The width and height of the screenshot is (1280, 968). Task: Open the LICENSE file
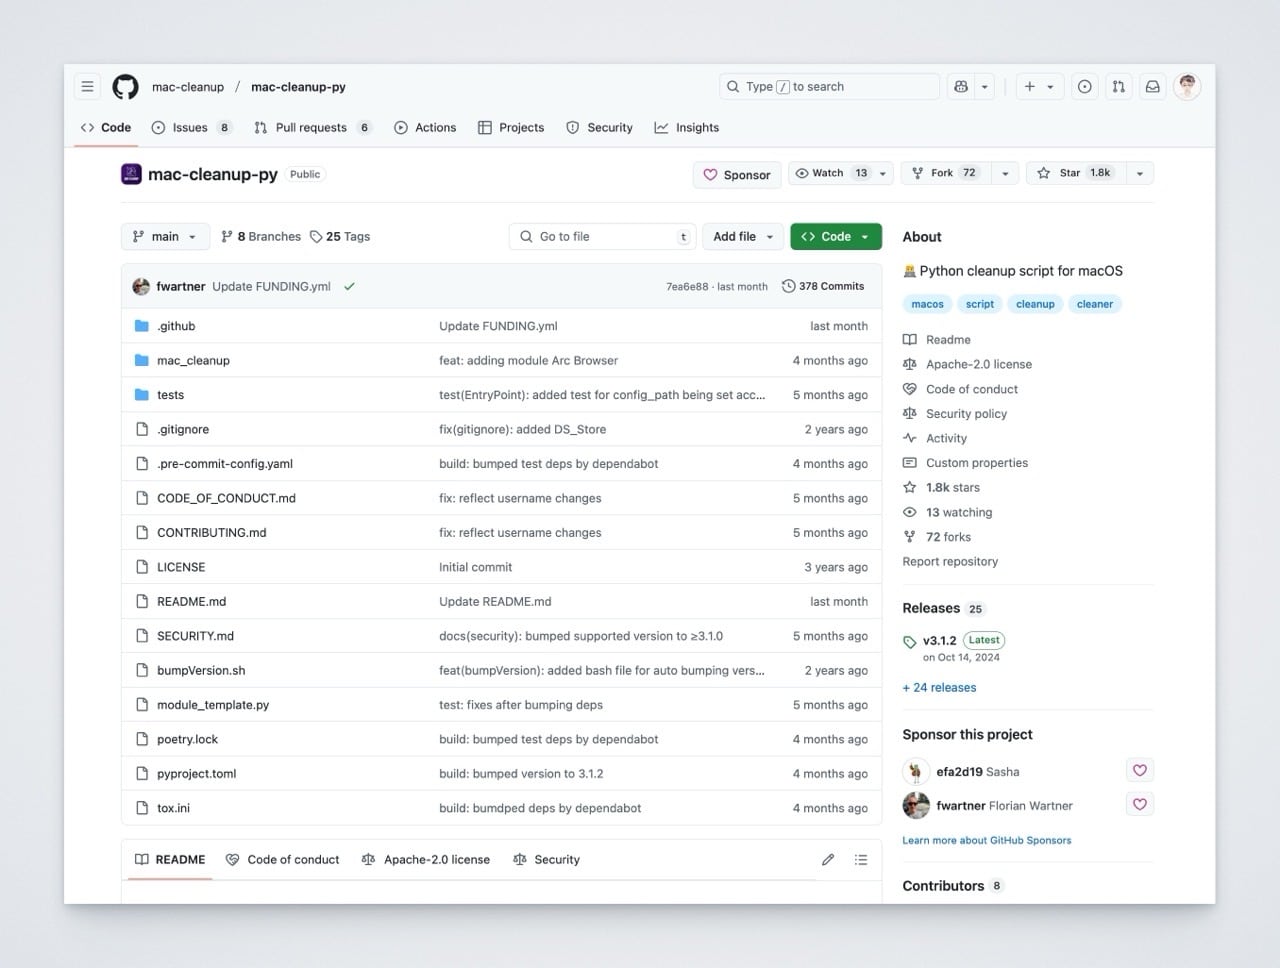181,567
